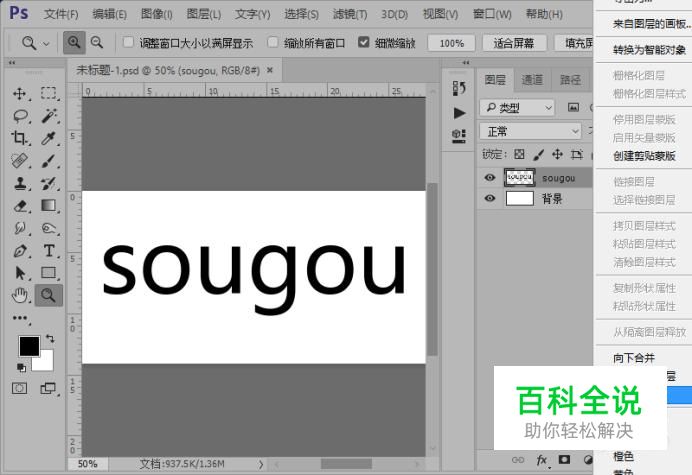Select the Zoom tool in toolbox
This screenshot has width=692, height=475.
[x=49, y=295]
